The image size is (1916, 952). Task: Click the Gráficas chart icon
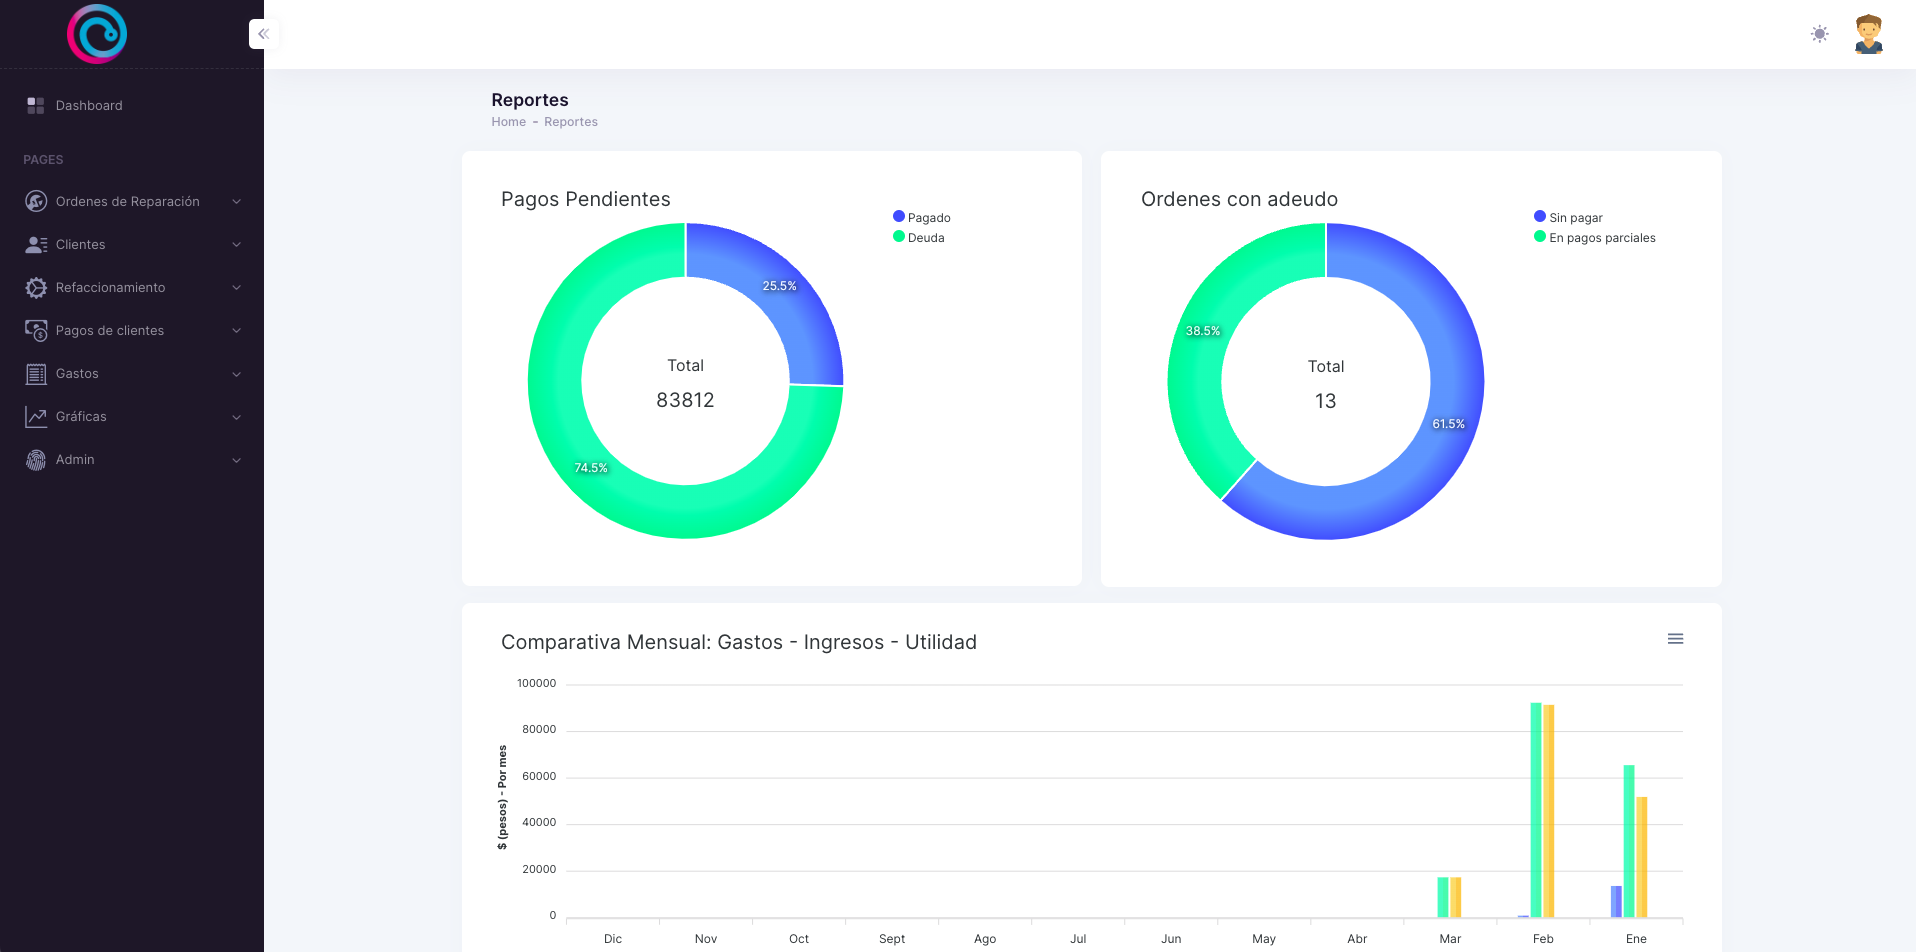[36, 417]
